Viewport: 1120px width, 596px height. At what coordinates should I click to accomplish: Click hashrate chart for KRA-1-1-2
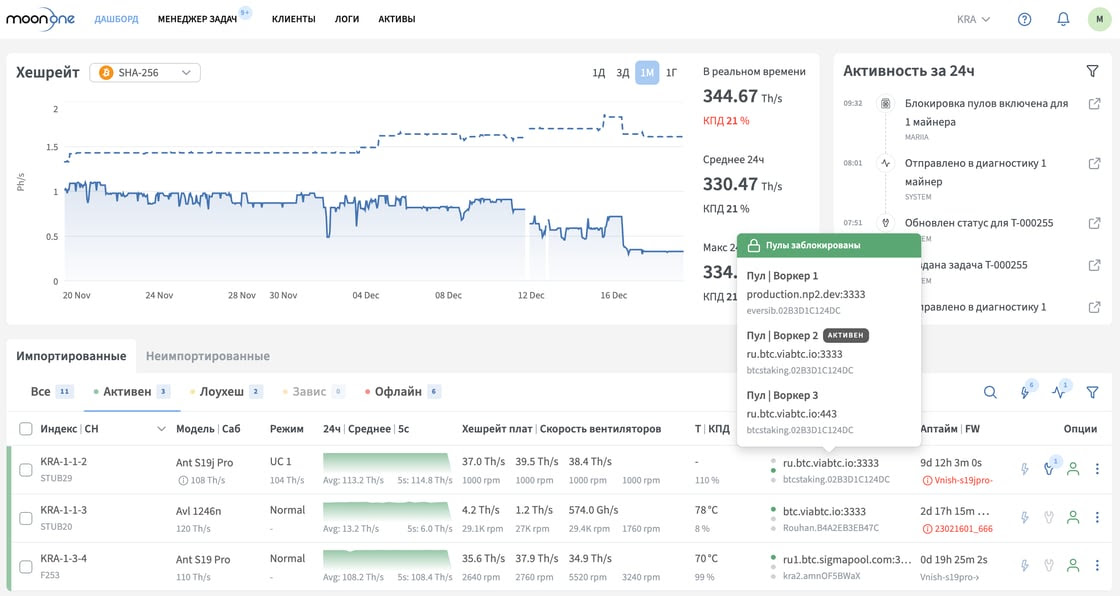click(386, 462)
